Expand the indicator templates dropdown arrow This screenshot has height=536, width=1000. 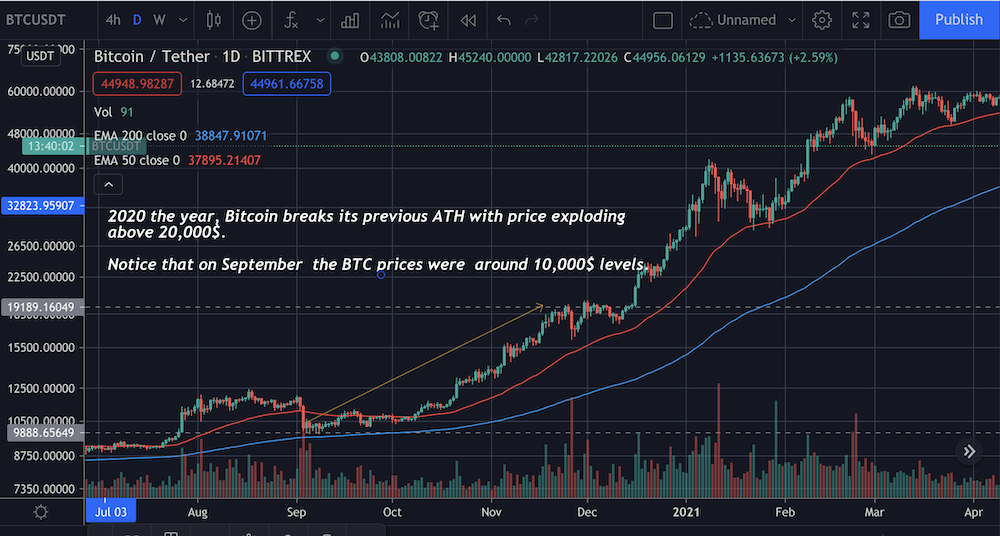[x=320, y=20]
